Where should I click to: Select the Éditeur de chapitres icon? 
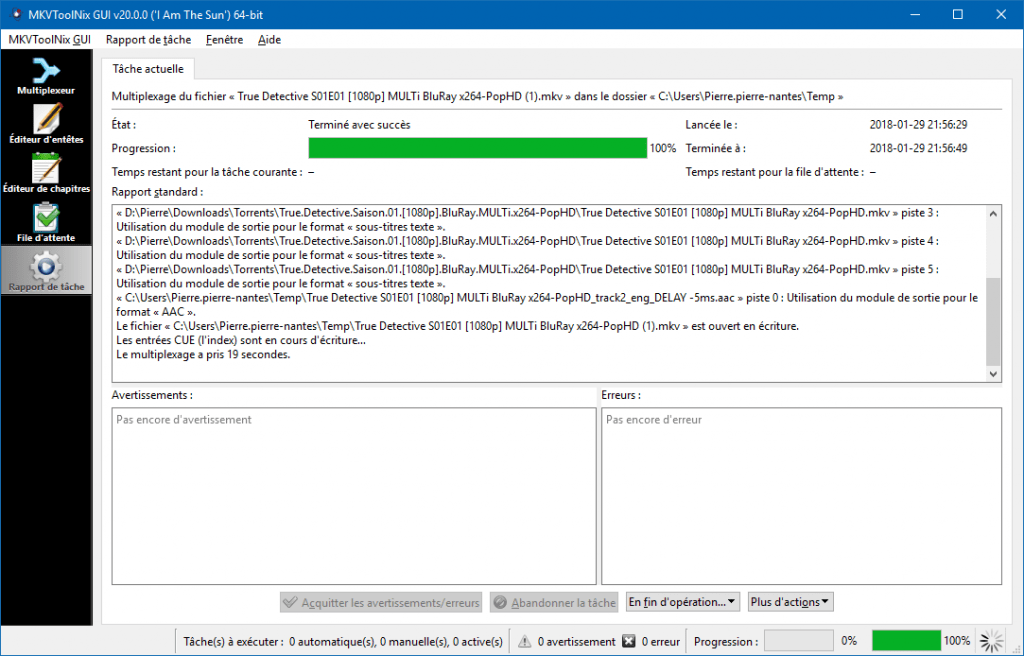(x=46, y=172)
